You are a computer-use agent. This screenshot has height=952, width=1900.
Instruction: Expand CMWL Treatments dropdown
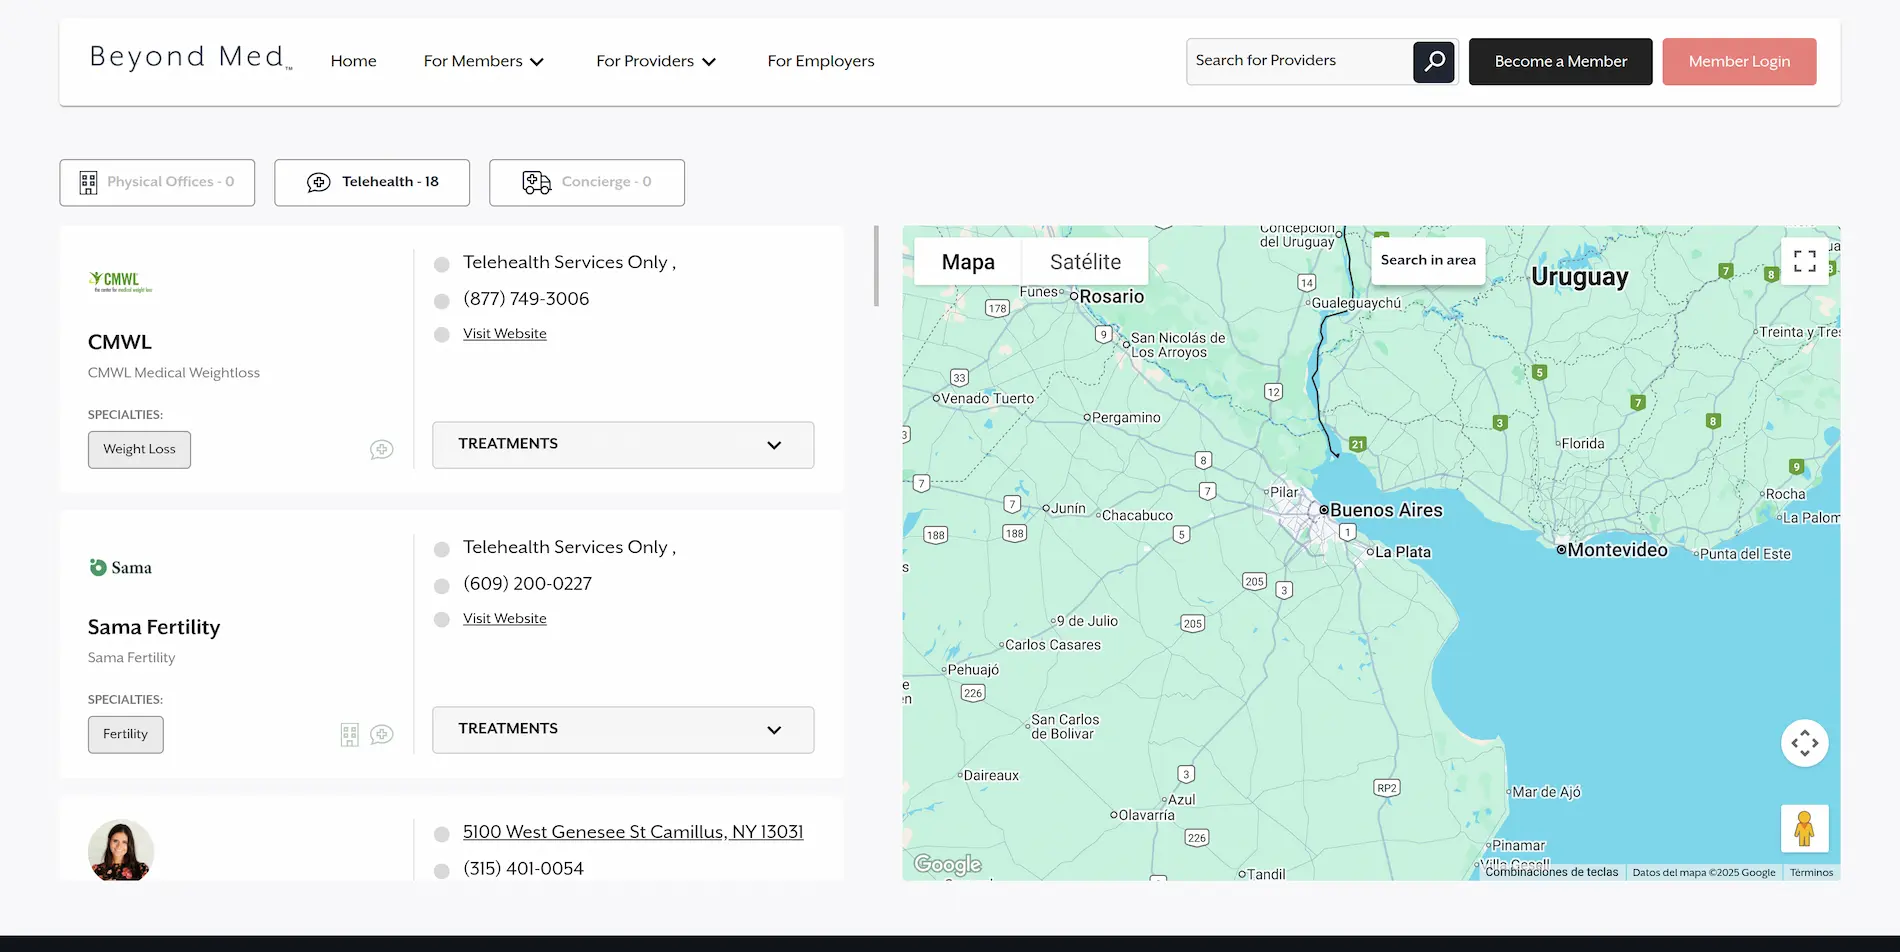coord(623,444)
